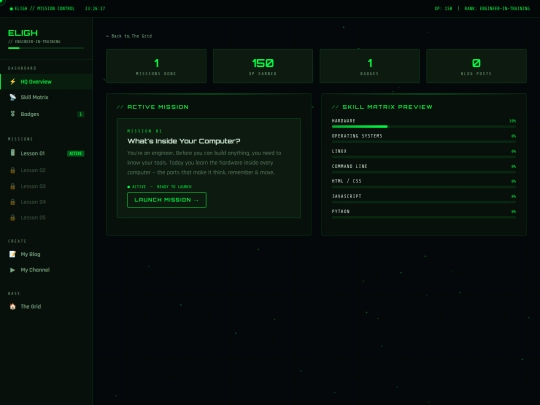Click the lock icon on Lesson 05
Viewport: 540px width, 405px height.
[13, 217]
